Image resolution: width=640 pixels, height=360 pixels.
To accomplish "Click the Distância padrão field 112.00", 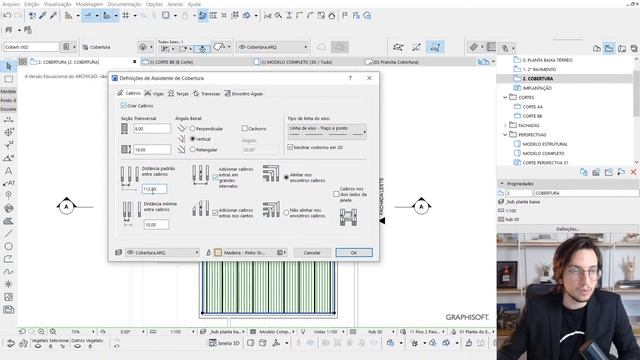I will point(154,189).
